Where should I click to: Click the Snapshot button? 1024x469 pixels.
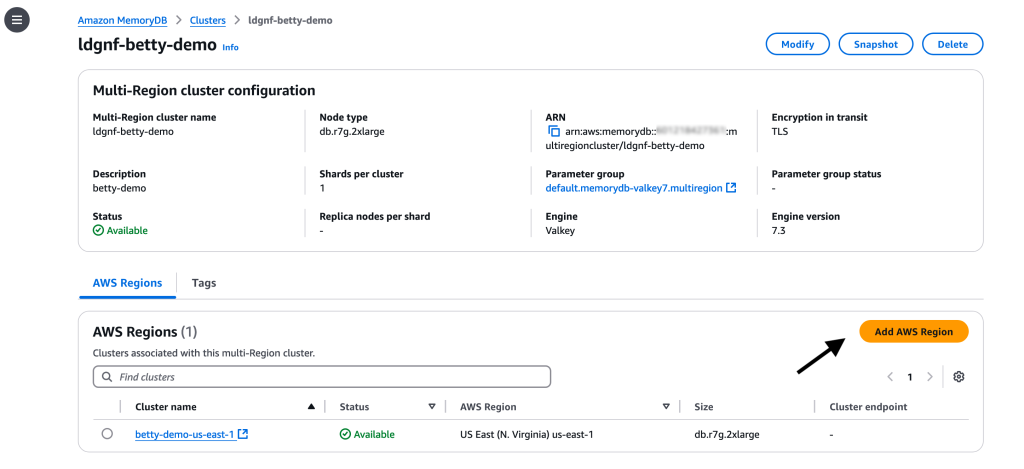(x=876, y=44)
